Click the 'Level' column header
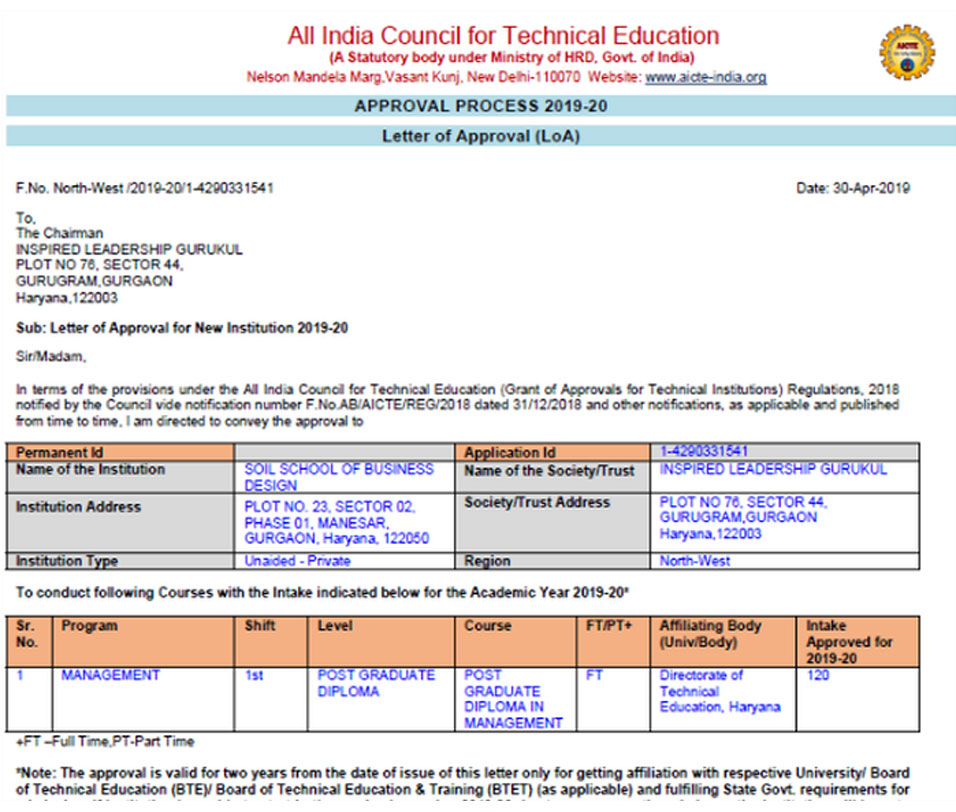 click(381, 641)
